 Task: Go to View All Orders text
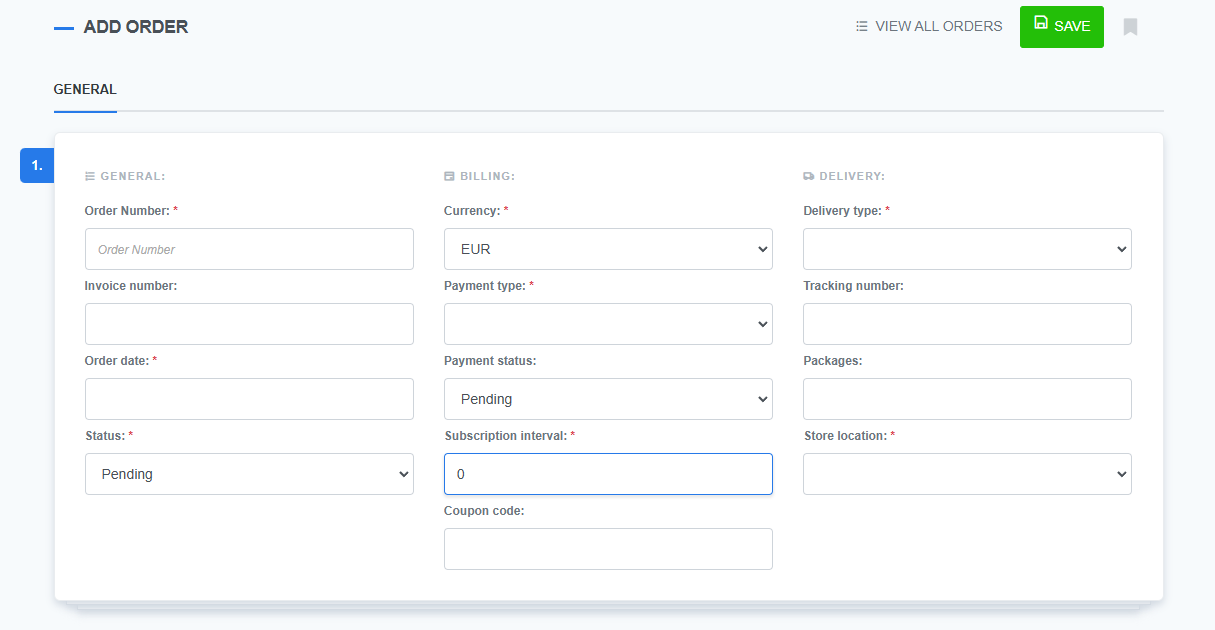point(938,26)
